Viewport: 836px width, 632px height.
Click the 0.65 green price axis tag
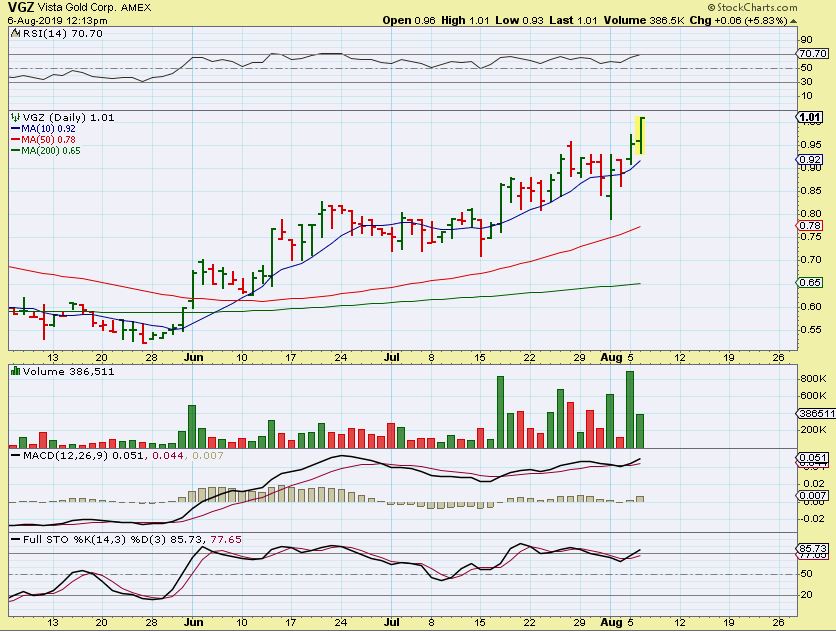(810, 282)
